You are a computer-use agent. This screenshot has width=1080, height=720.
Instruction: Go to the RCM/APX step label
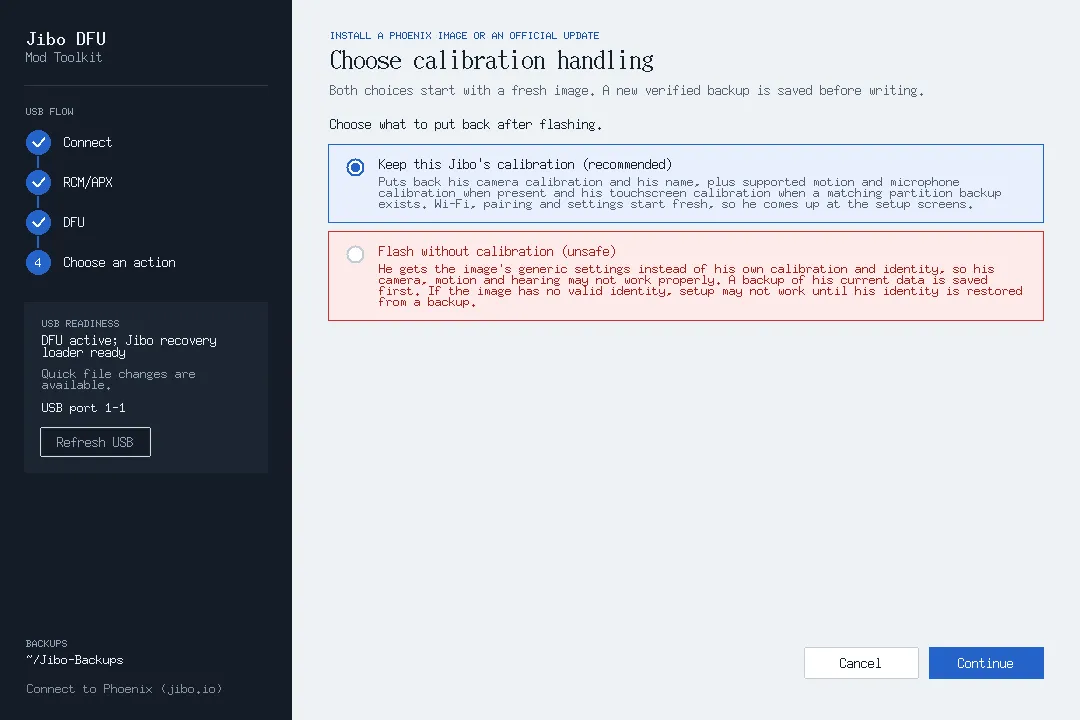point(87,183)
